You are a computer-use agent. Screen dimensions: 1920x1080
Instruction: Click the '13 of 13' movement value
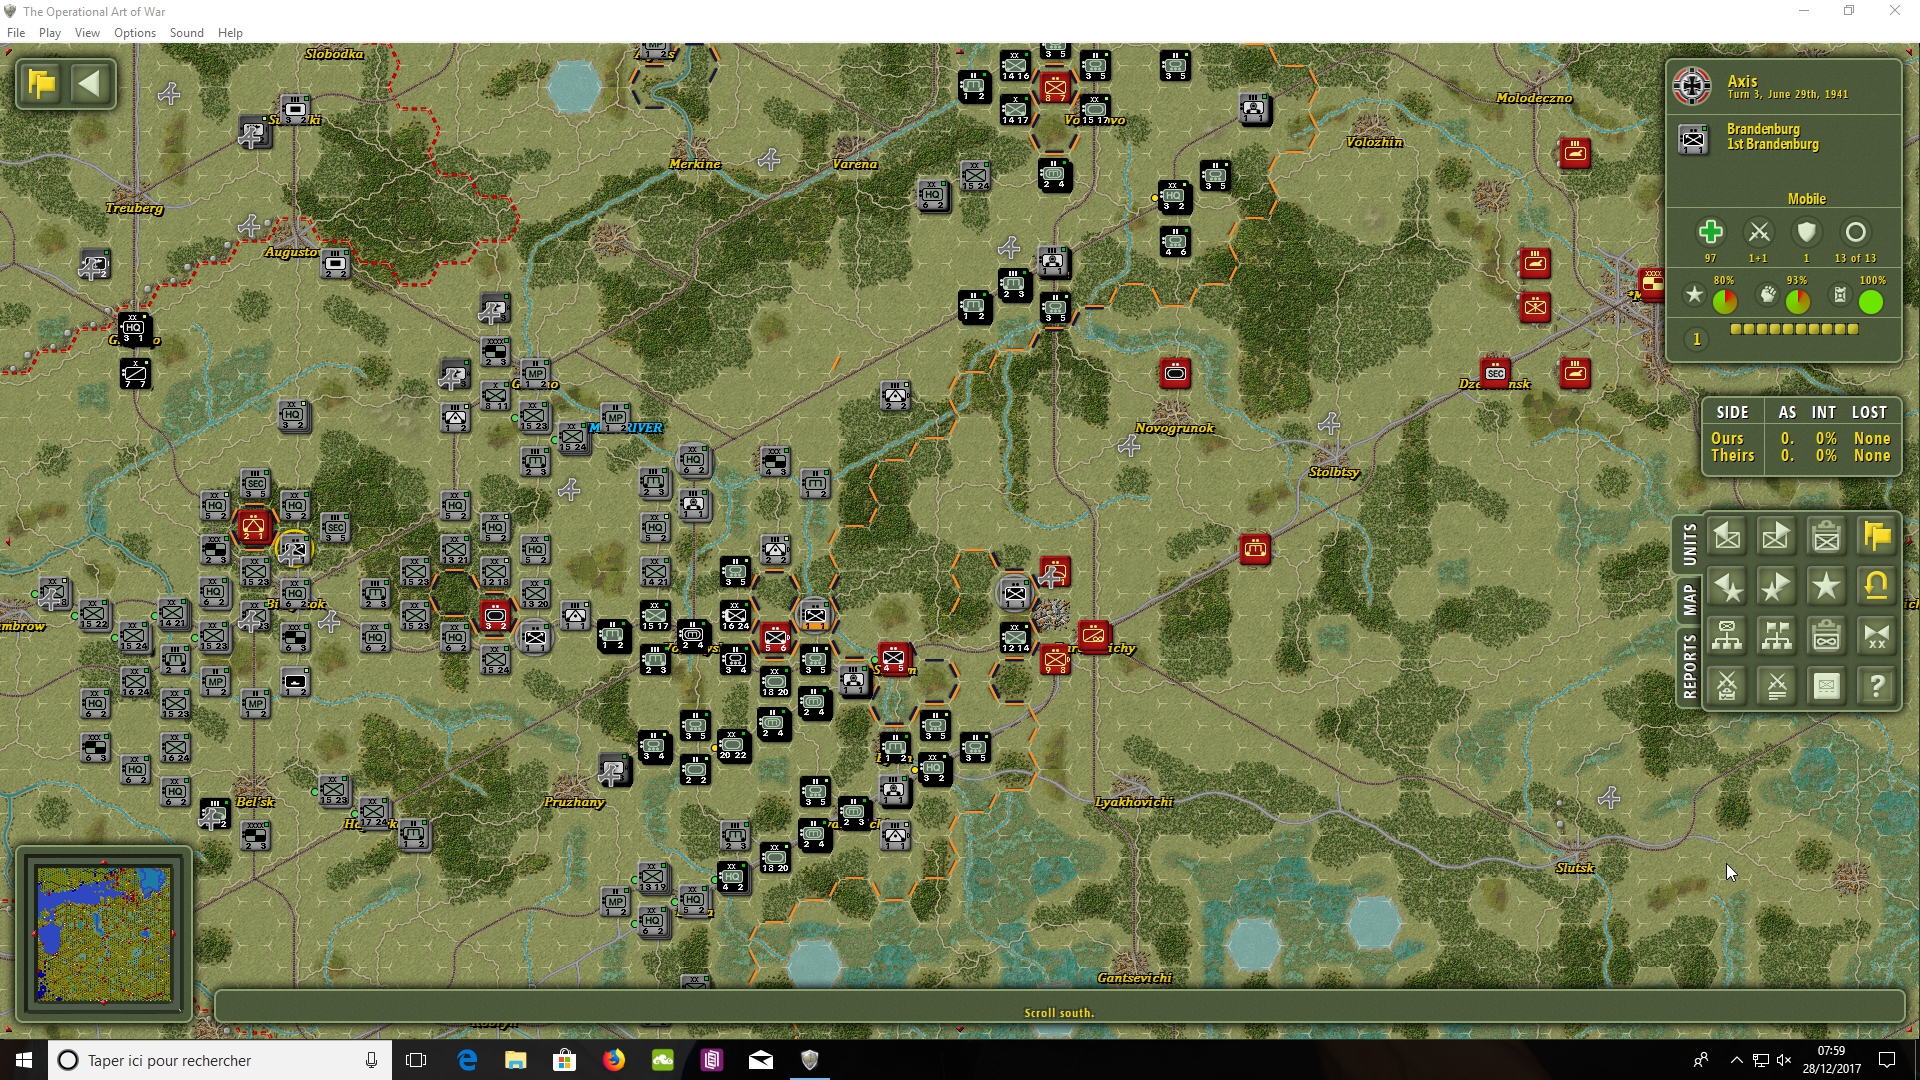[x=1855, y=258]
